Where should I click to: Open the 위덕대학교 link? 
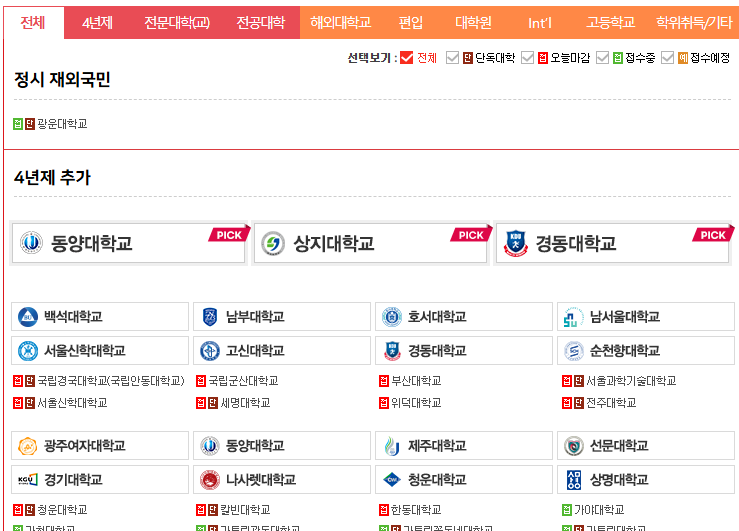(416, 403)
